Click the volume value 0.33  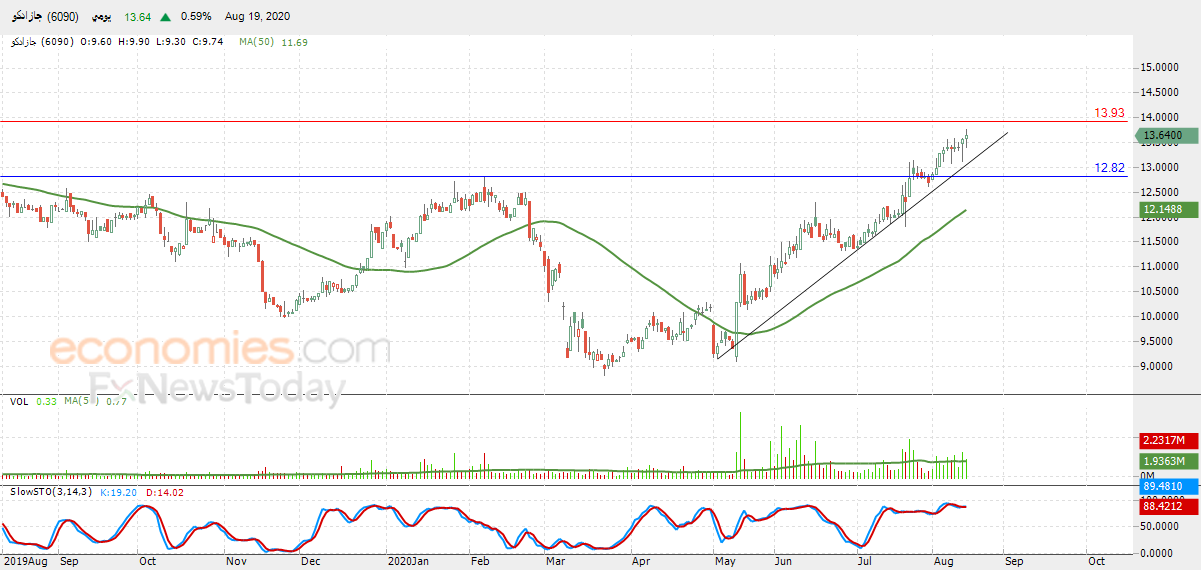[x=46, y=401]
